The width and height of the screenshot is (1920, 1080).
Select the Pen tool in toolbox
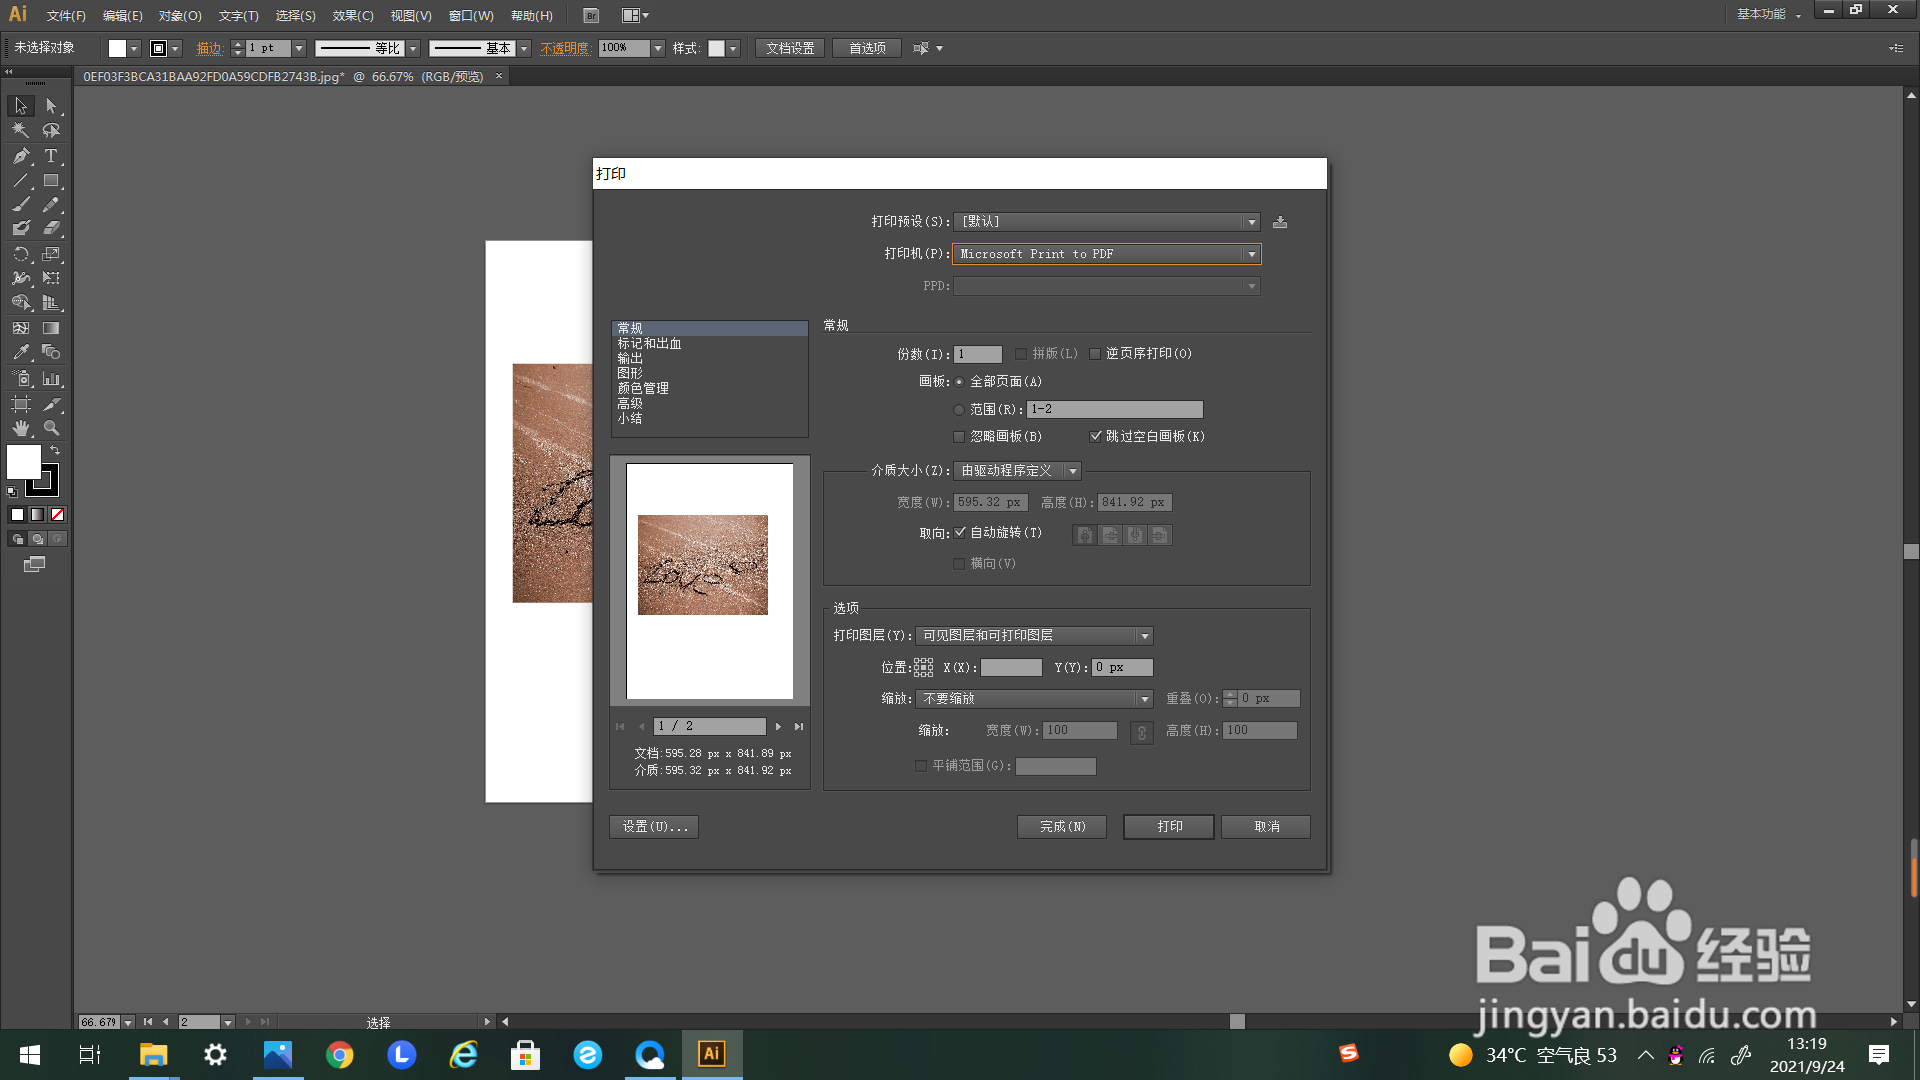point(21,156)
